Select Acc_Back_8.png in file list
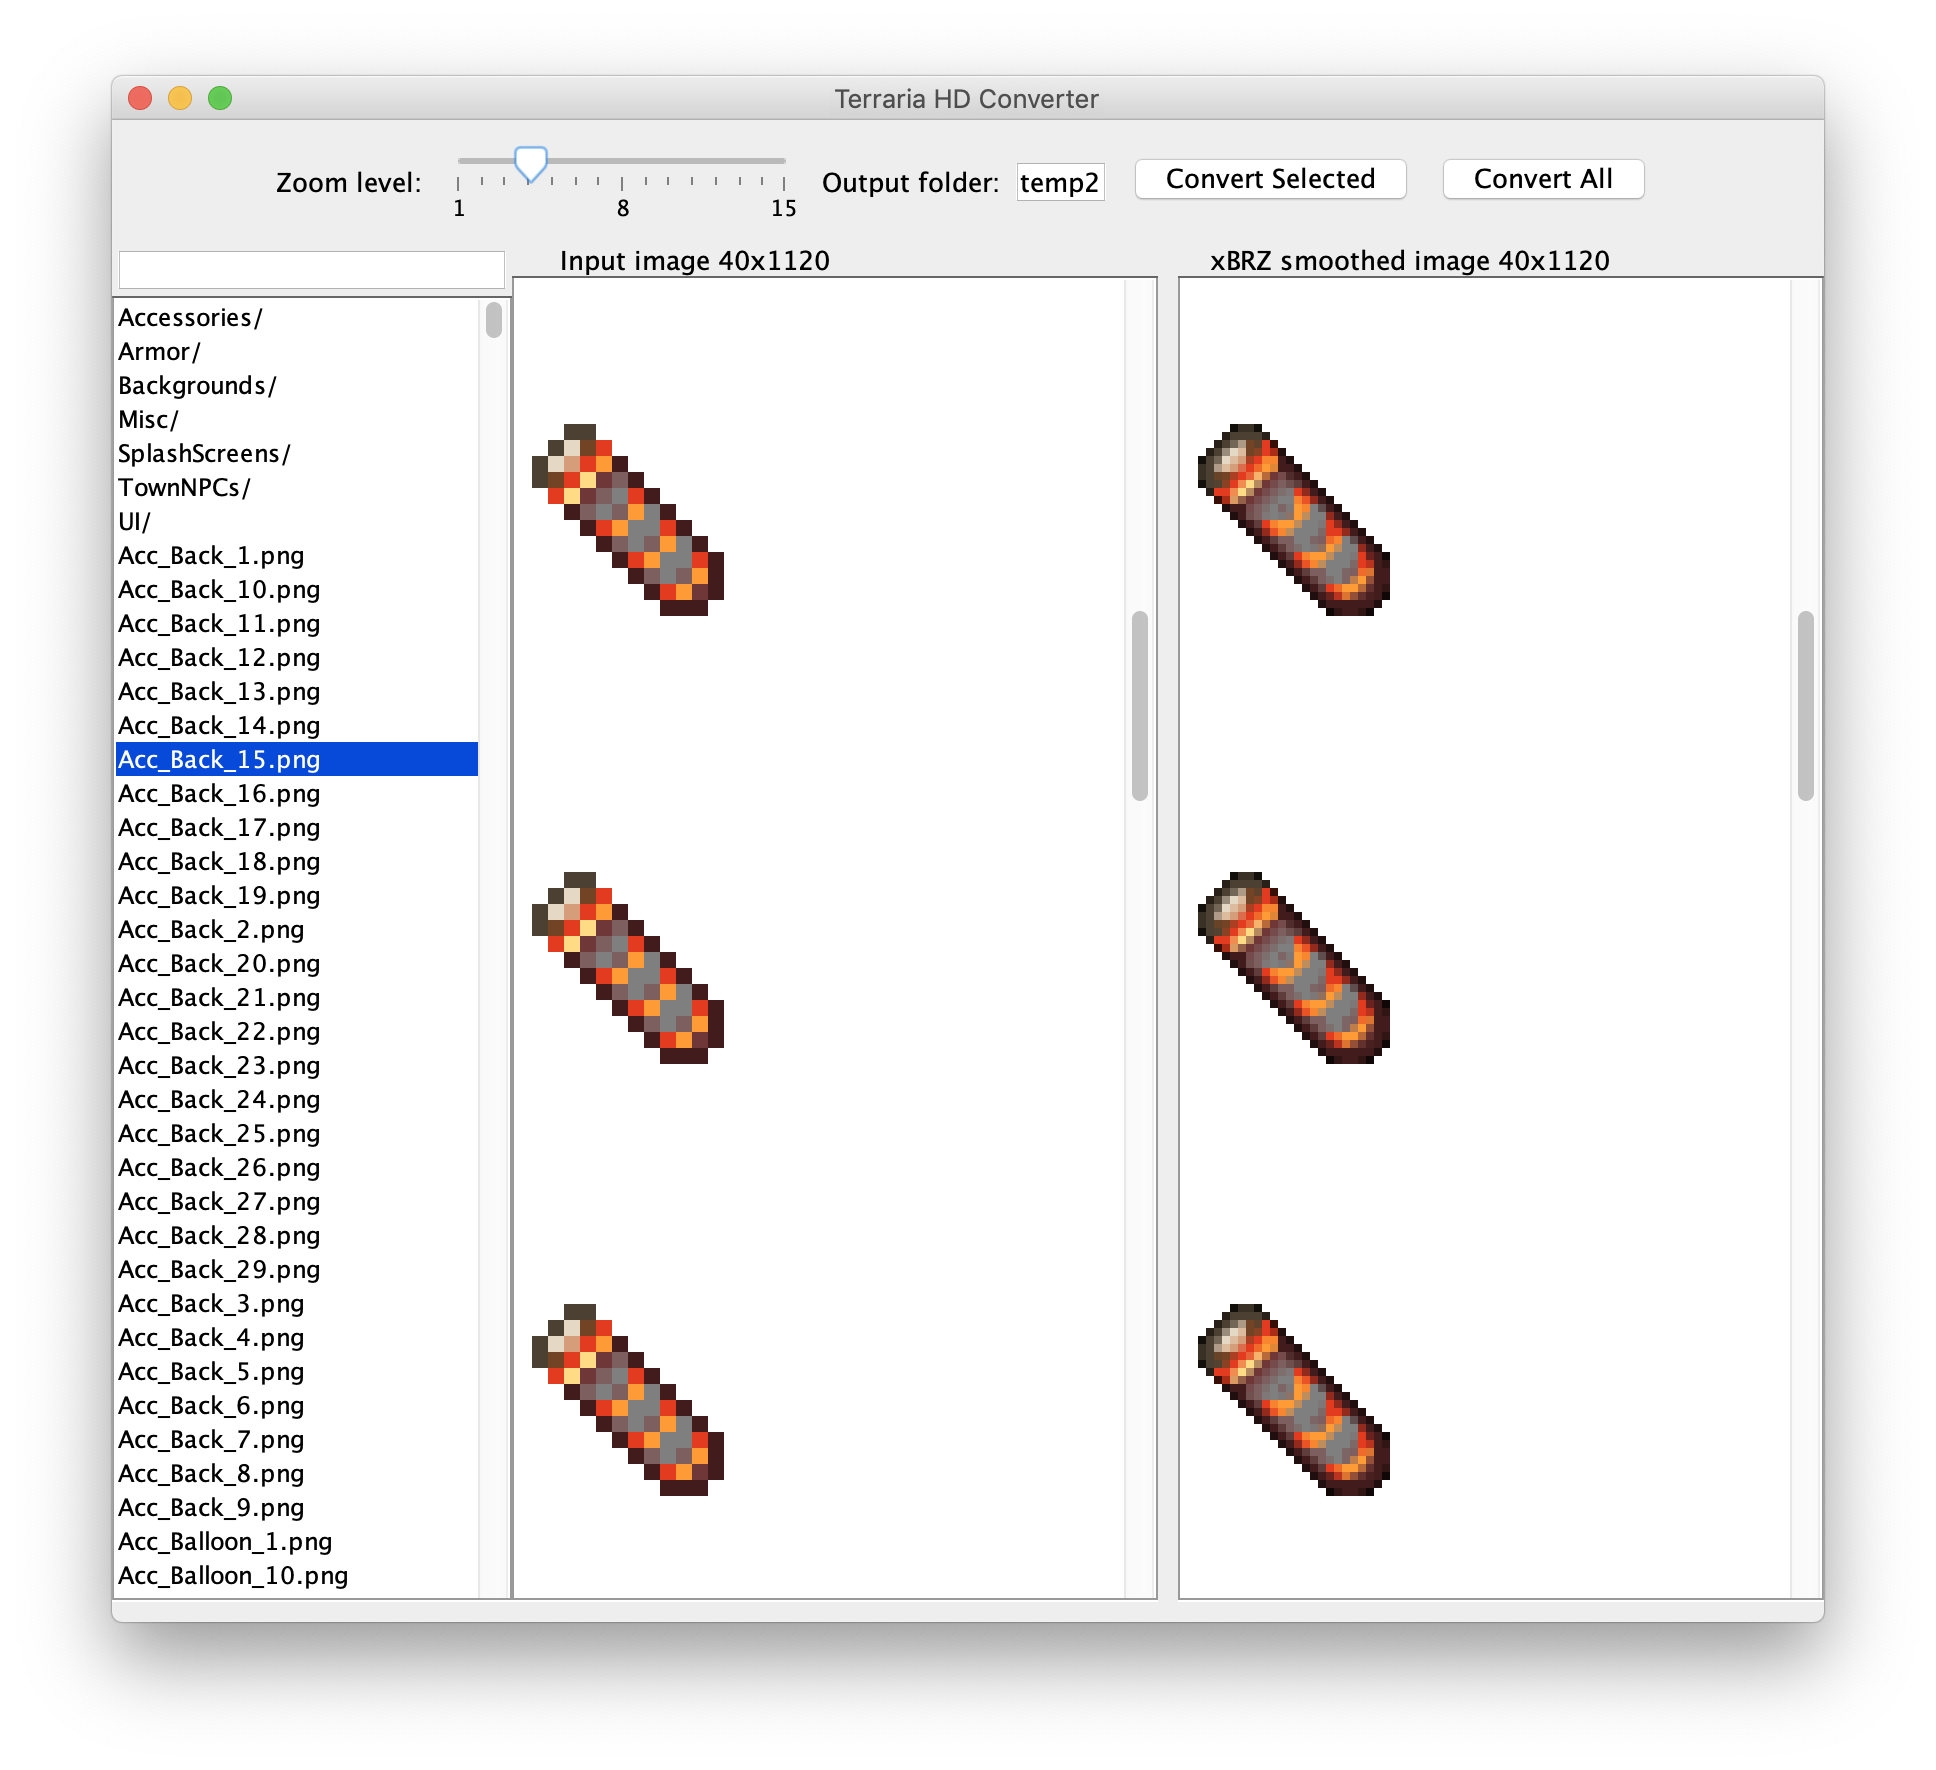Viewport: 1936px width, 1770px height. click(x=297, y=1473)
